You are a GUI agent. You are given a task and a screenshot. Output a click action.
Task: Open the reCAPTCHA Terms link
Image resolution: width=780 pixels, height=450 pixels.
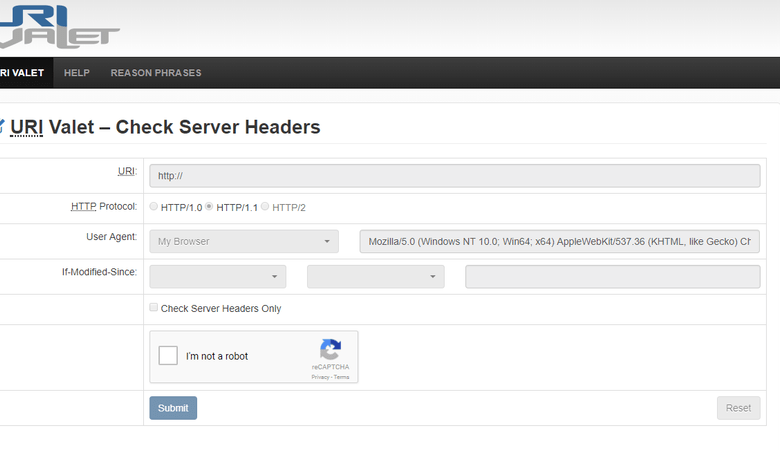[341, 377]
